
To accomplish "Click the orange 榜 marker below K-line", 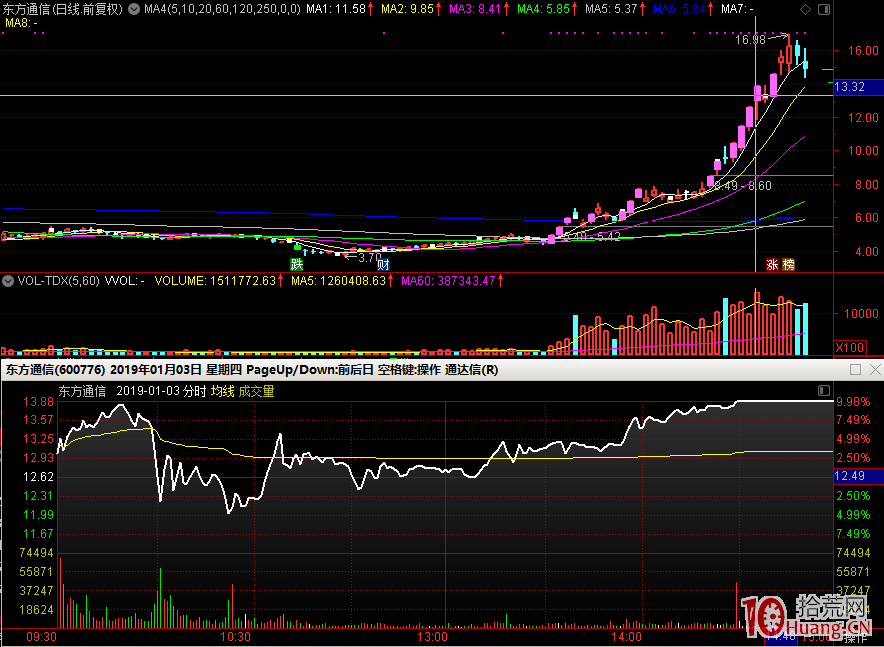I will [788, 264].
